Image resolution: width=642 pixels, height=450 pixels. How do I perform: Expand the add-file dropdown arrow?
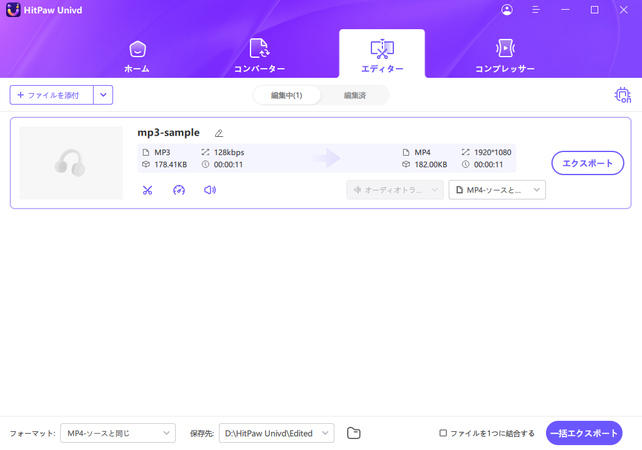click(103, 95)
